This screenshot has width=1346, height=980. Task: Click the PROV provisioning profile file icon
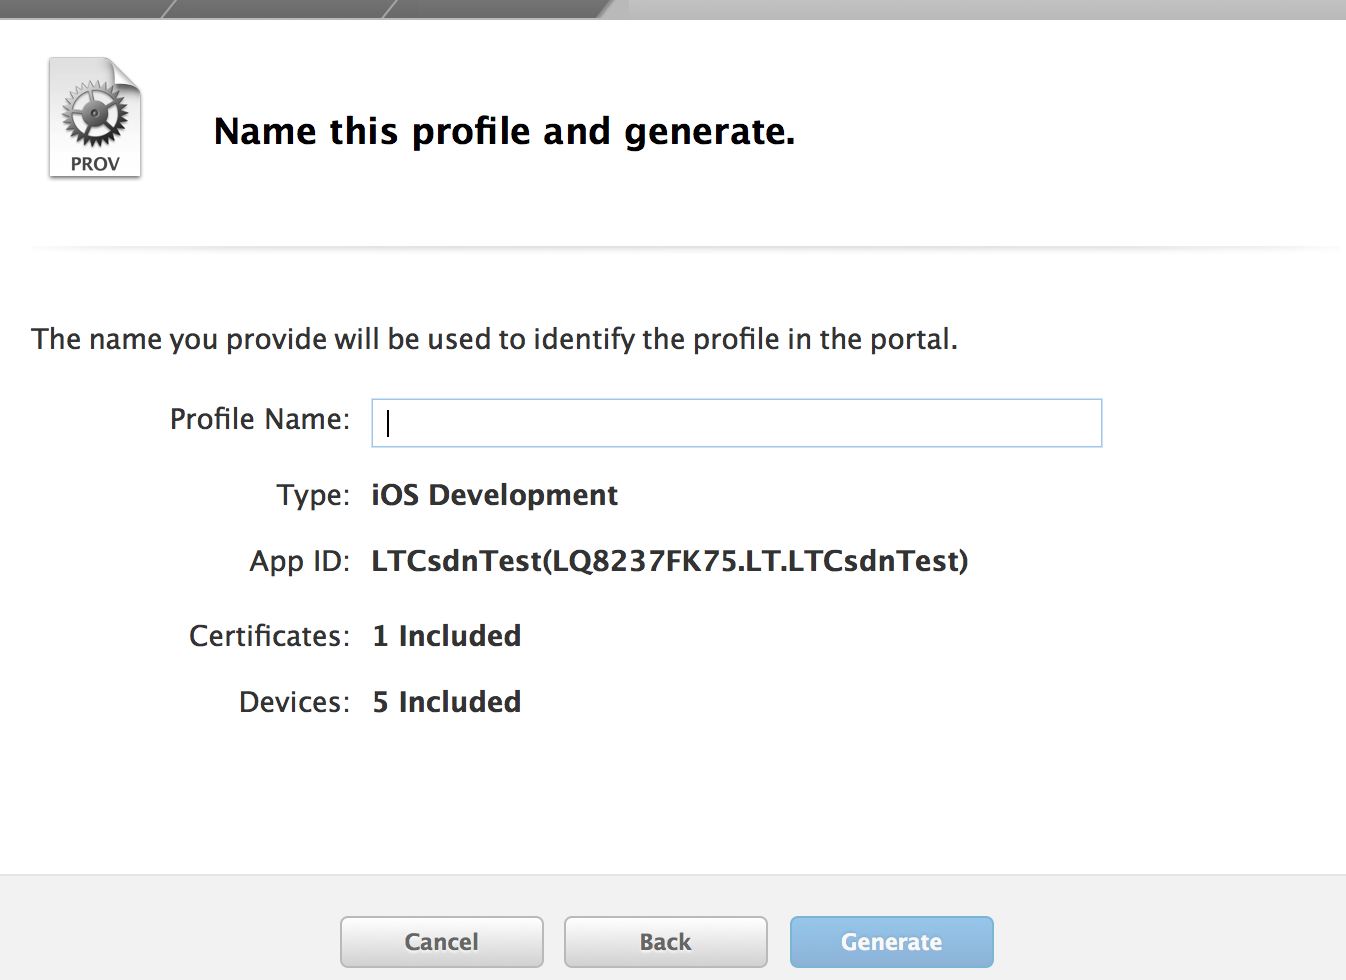click(95, 118)
